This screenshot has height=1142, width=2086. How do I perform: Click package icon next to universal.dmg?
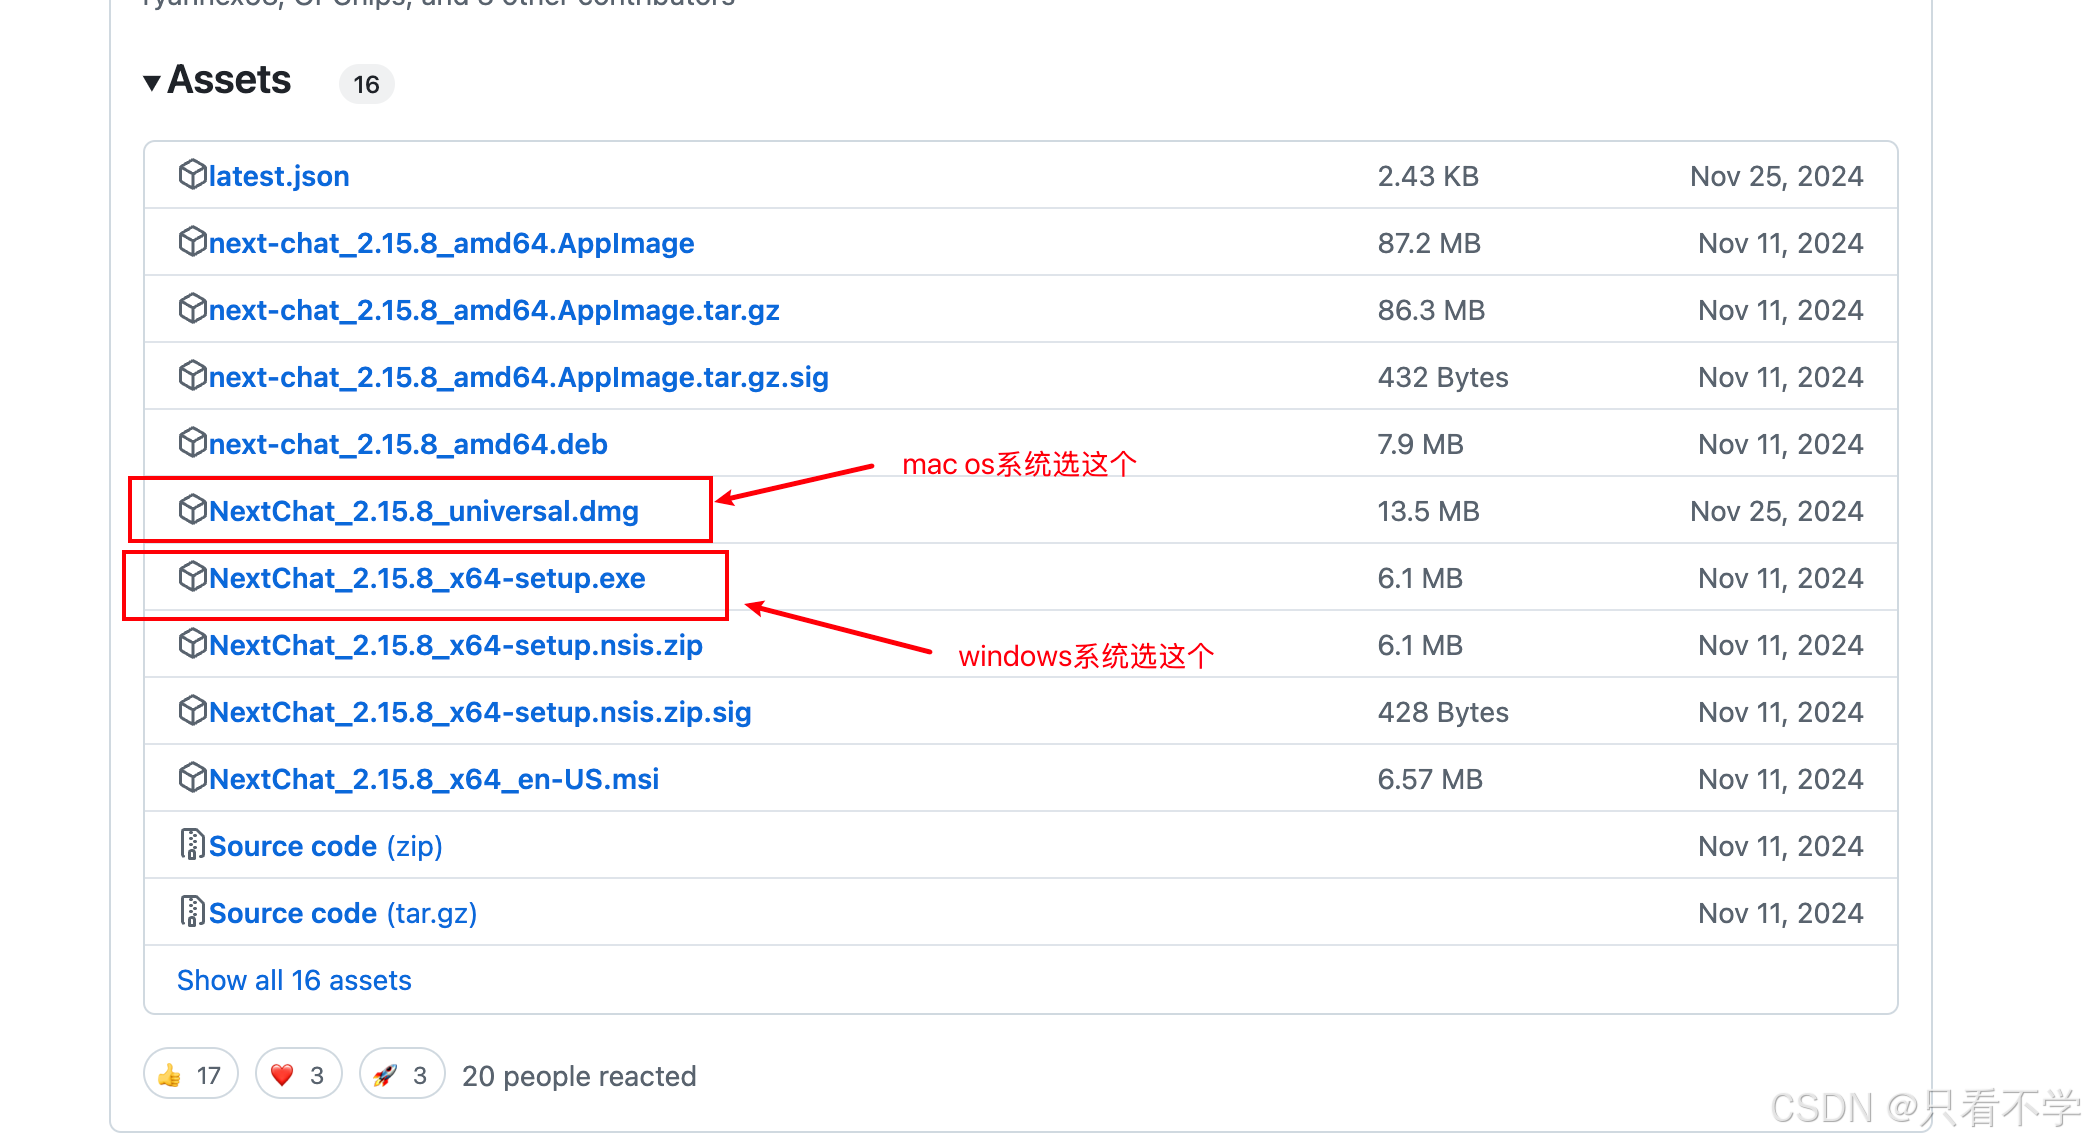click(192, 510)
